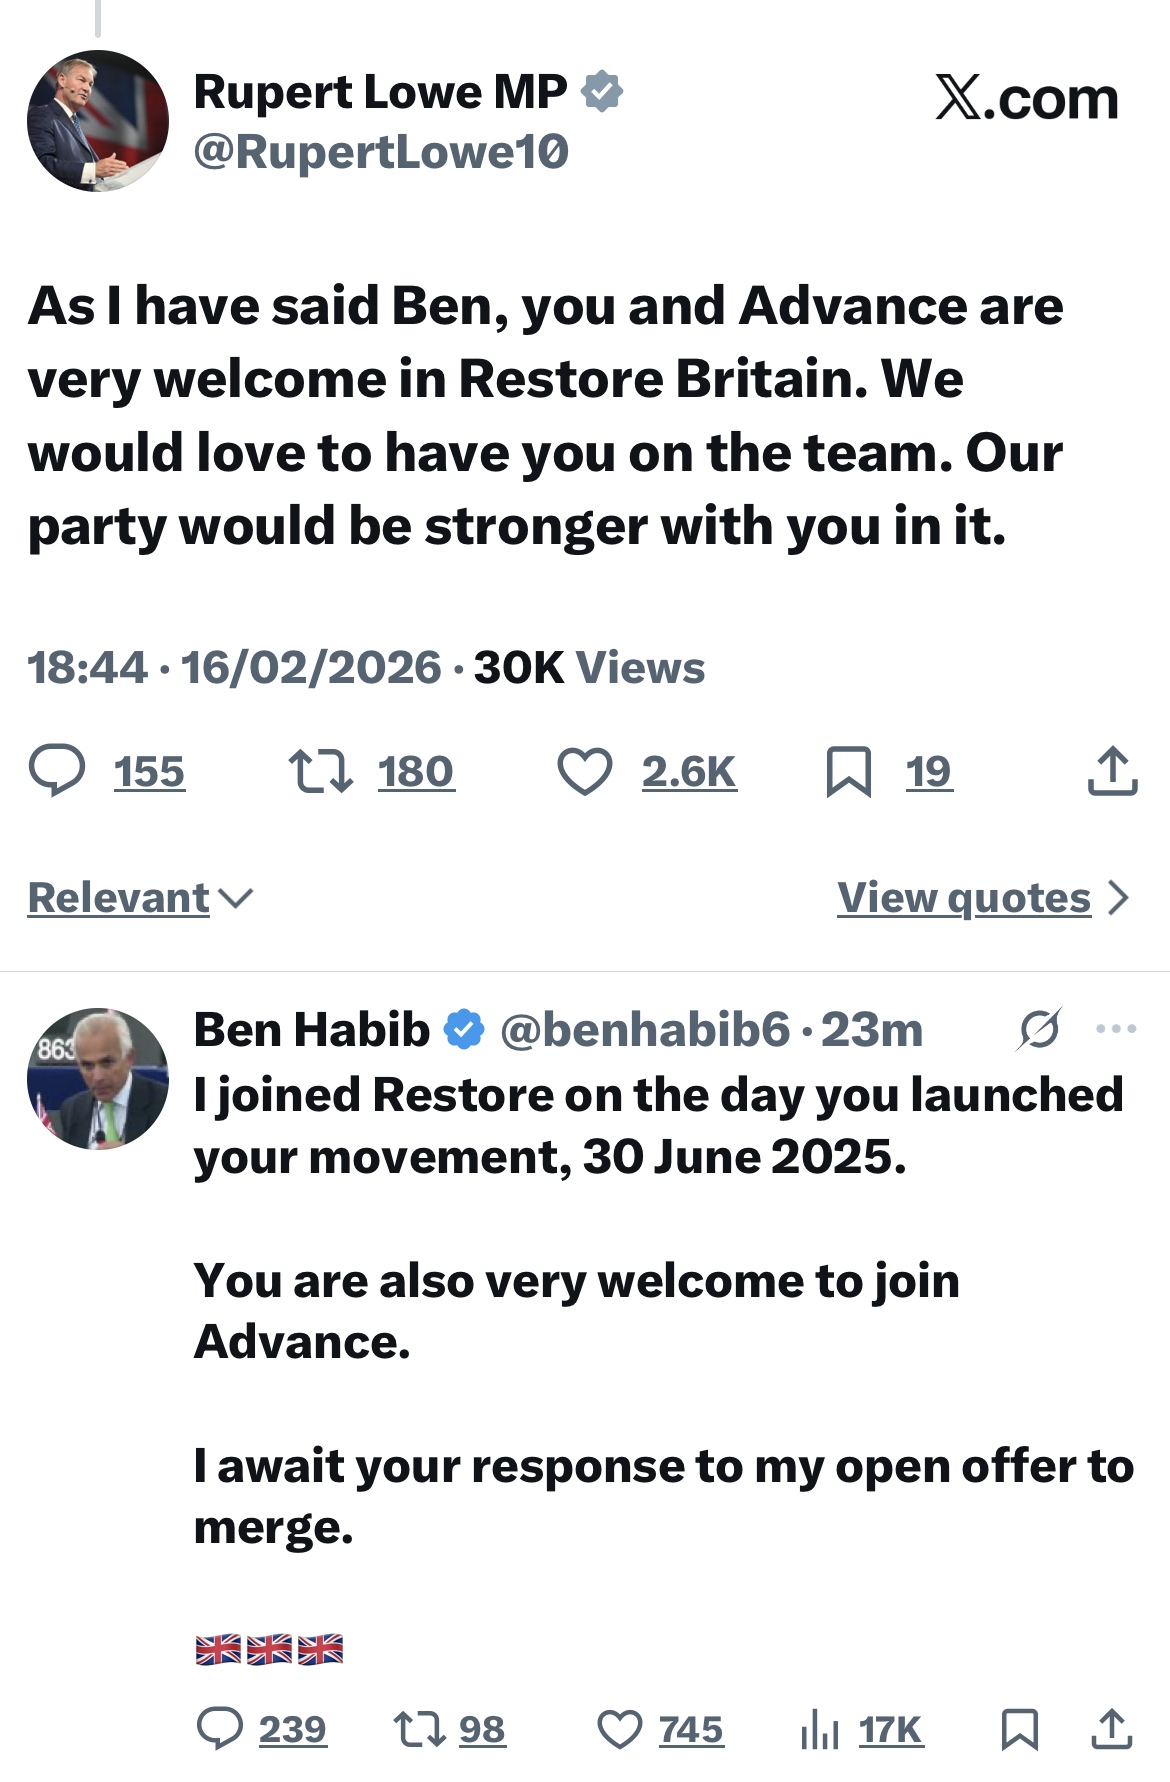Reply to Rupert Lowe's post
This screenshot has height=1782, width=1170.
57,772
